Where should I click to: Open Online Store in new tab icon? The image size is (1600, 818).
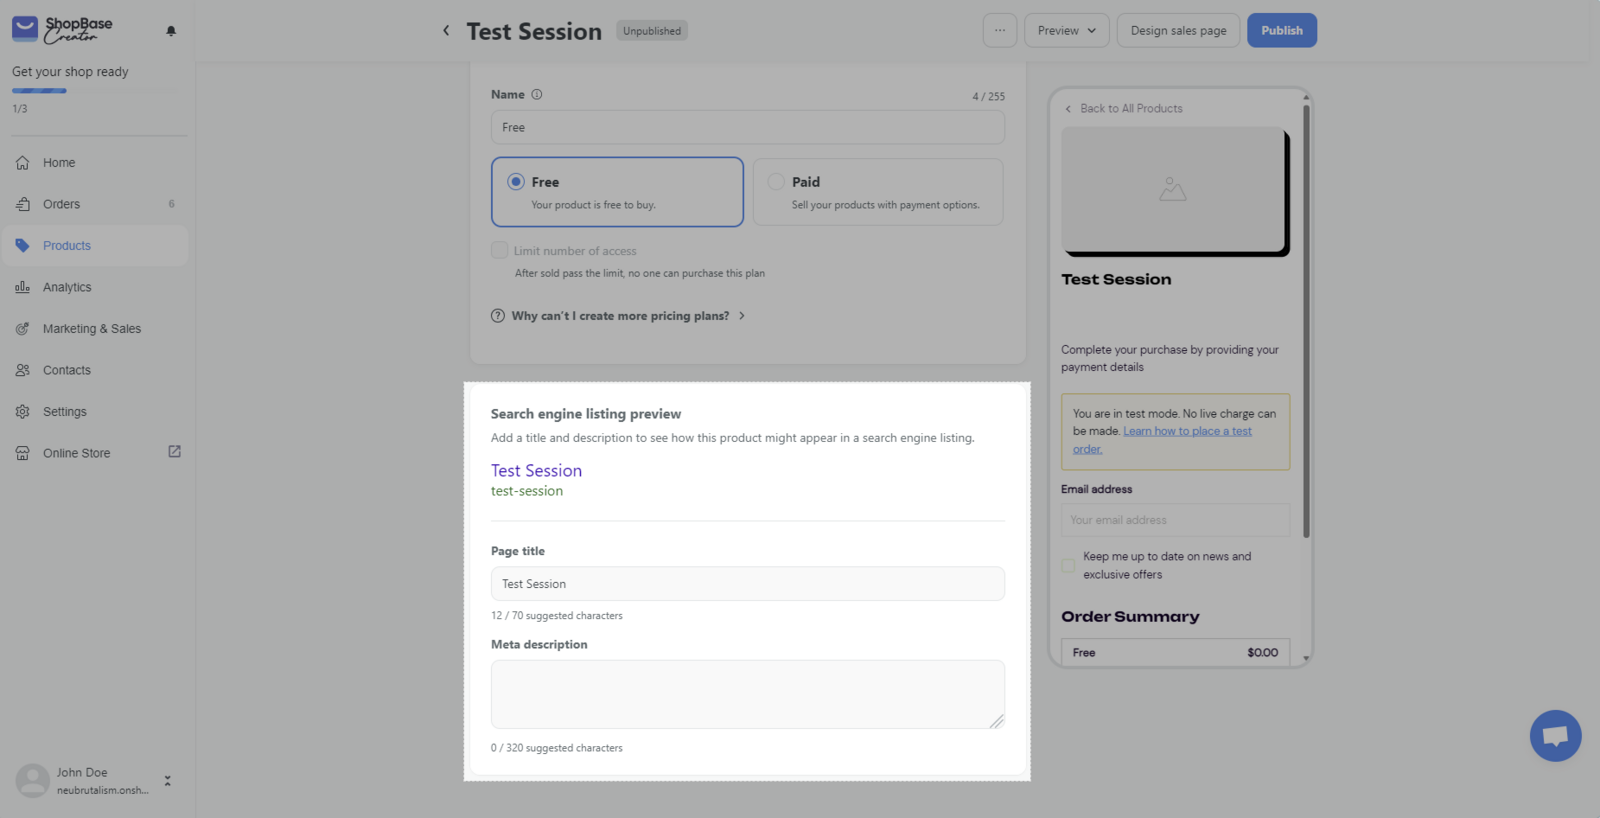174,452
